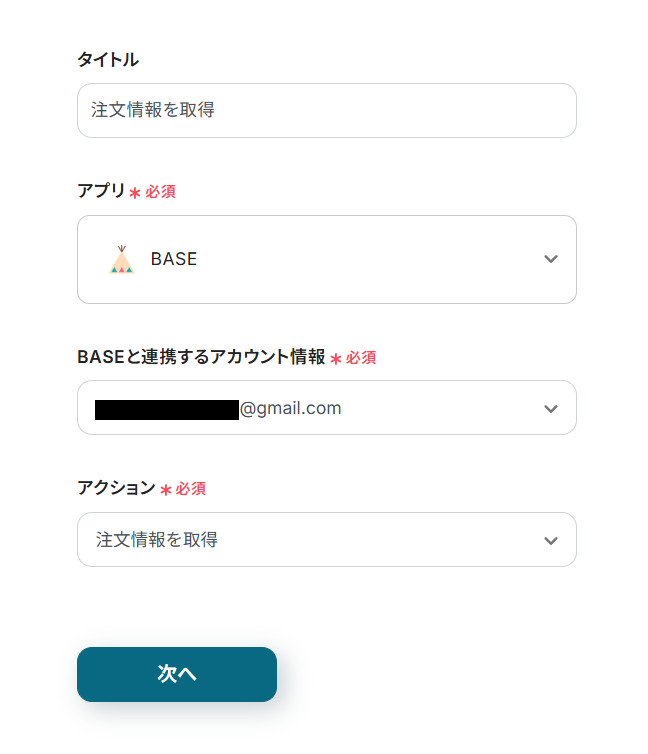Click the 必須 tag next to アプリ
This screenshot has width=648, height=754.
coord(161,191)
